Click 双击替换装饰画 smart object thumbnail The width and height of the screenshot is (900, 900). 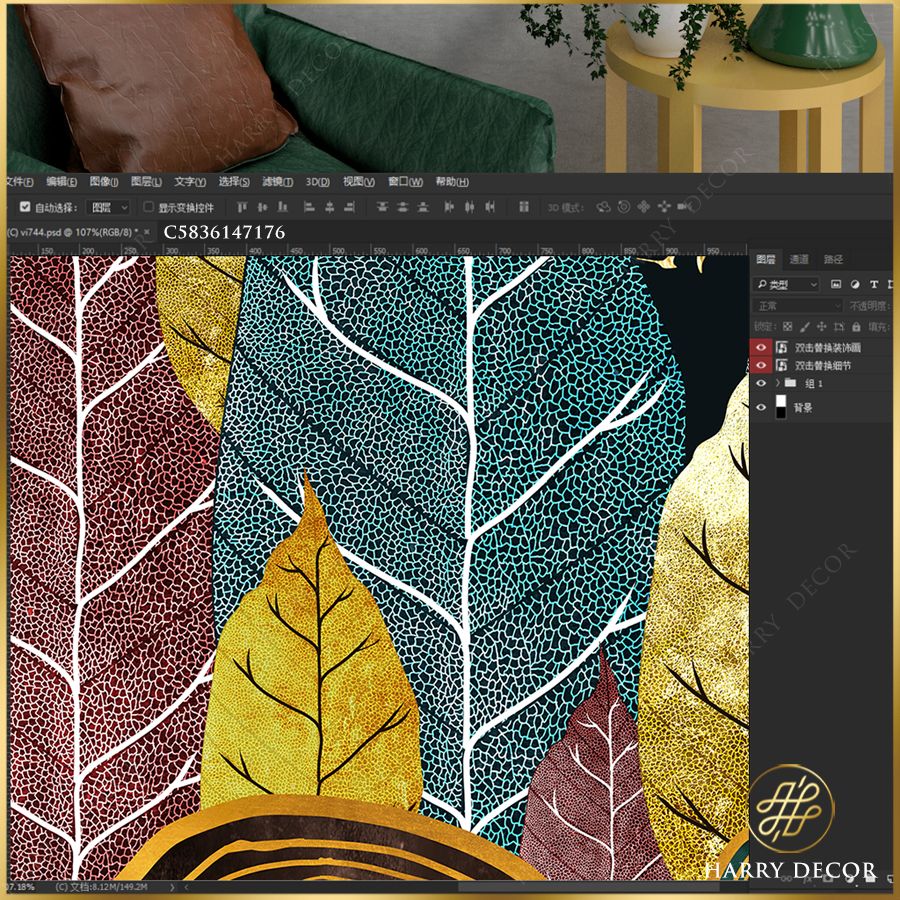pyautogui.click(x=781, y=347)
